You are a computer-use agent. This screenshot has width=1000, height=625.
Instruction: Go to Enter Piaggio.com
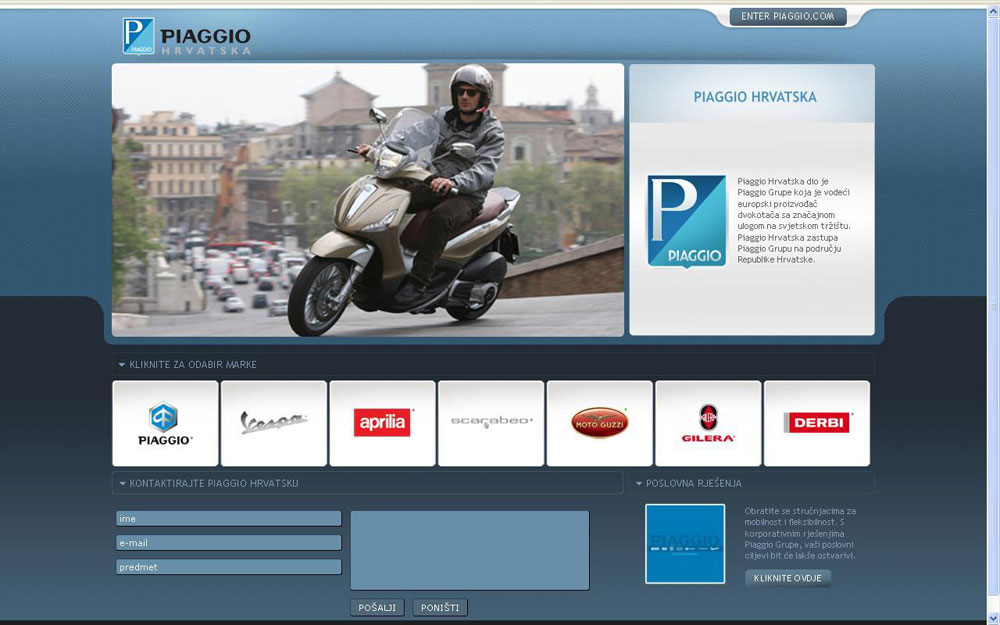pyautogui.click(x=788, y=17)
